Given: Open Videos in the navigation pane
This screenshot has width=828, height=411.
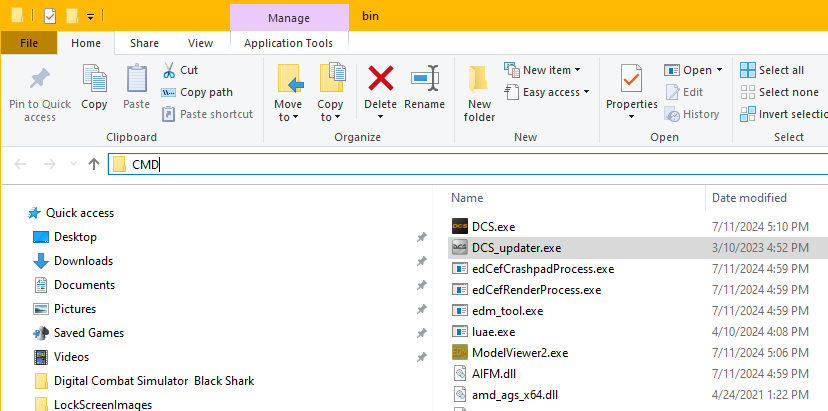Looking at the screenshot, I should pyautogui.click(x=61, y=357).
